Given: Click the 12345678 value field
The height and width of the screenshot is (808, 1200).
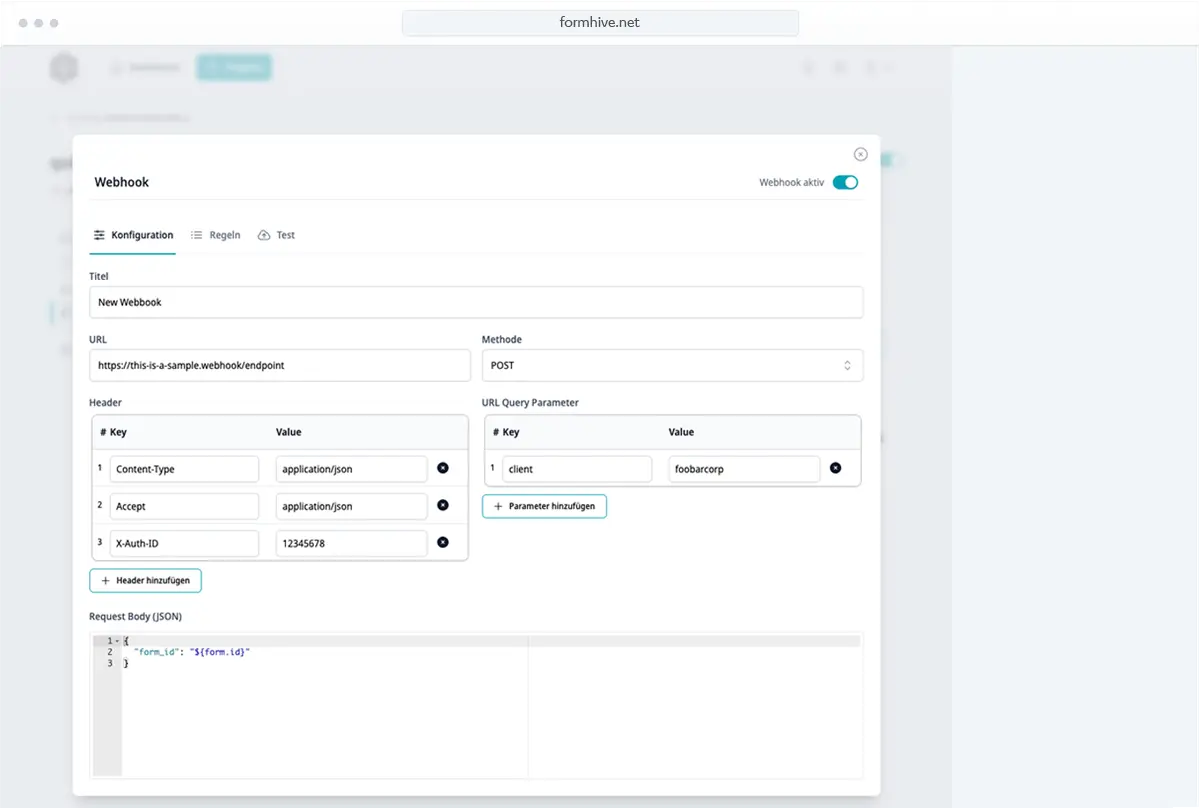Looking at the screenshot, I should coord(352,543).
